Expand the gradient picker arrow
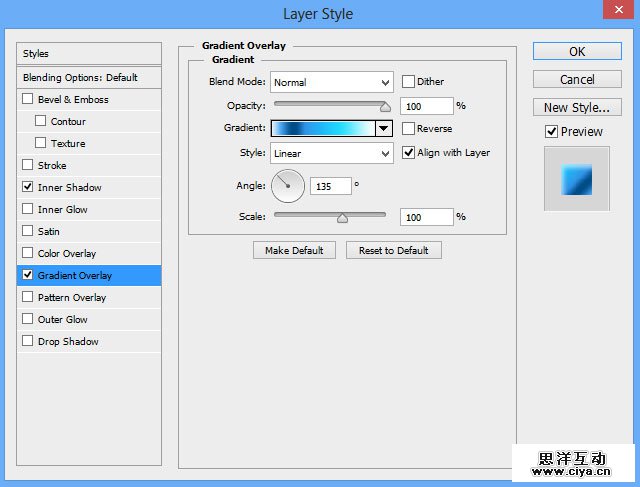The height and width of the screenshot is (487, 640). pyautogui.click(x=383, y=128)
